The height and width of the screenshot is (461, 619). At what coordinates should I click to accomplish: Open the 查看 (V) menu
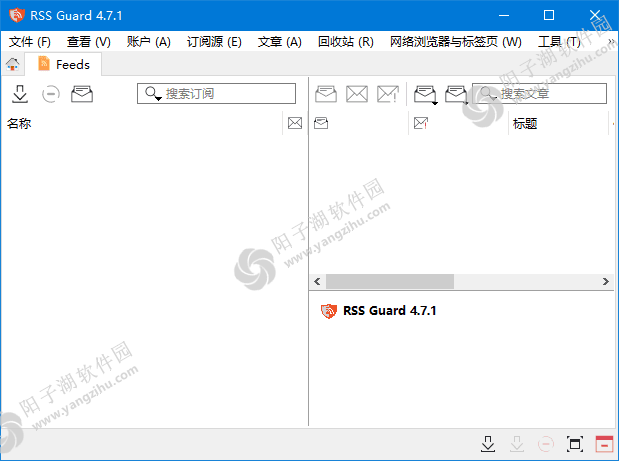88,41
